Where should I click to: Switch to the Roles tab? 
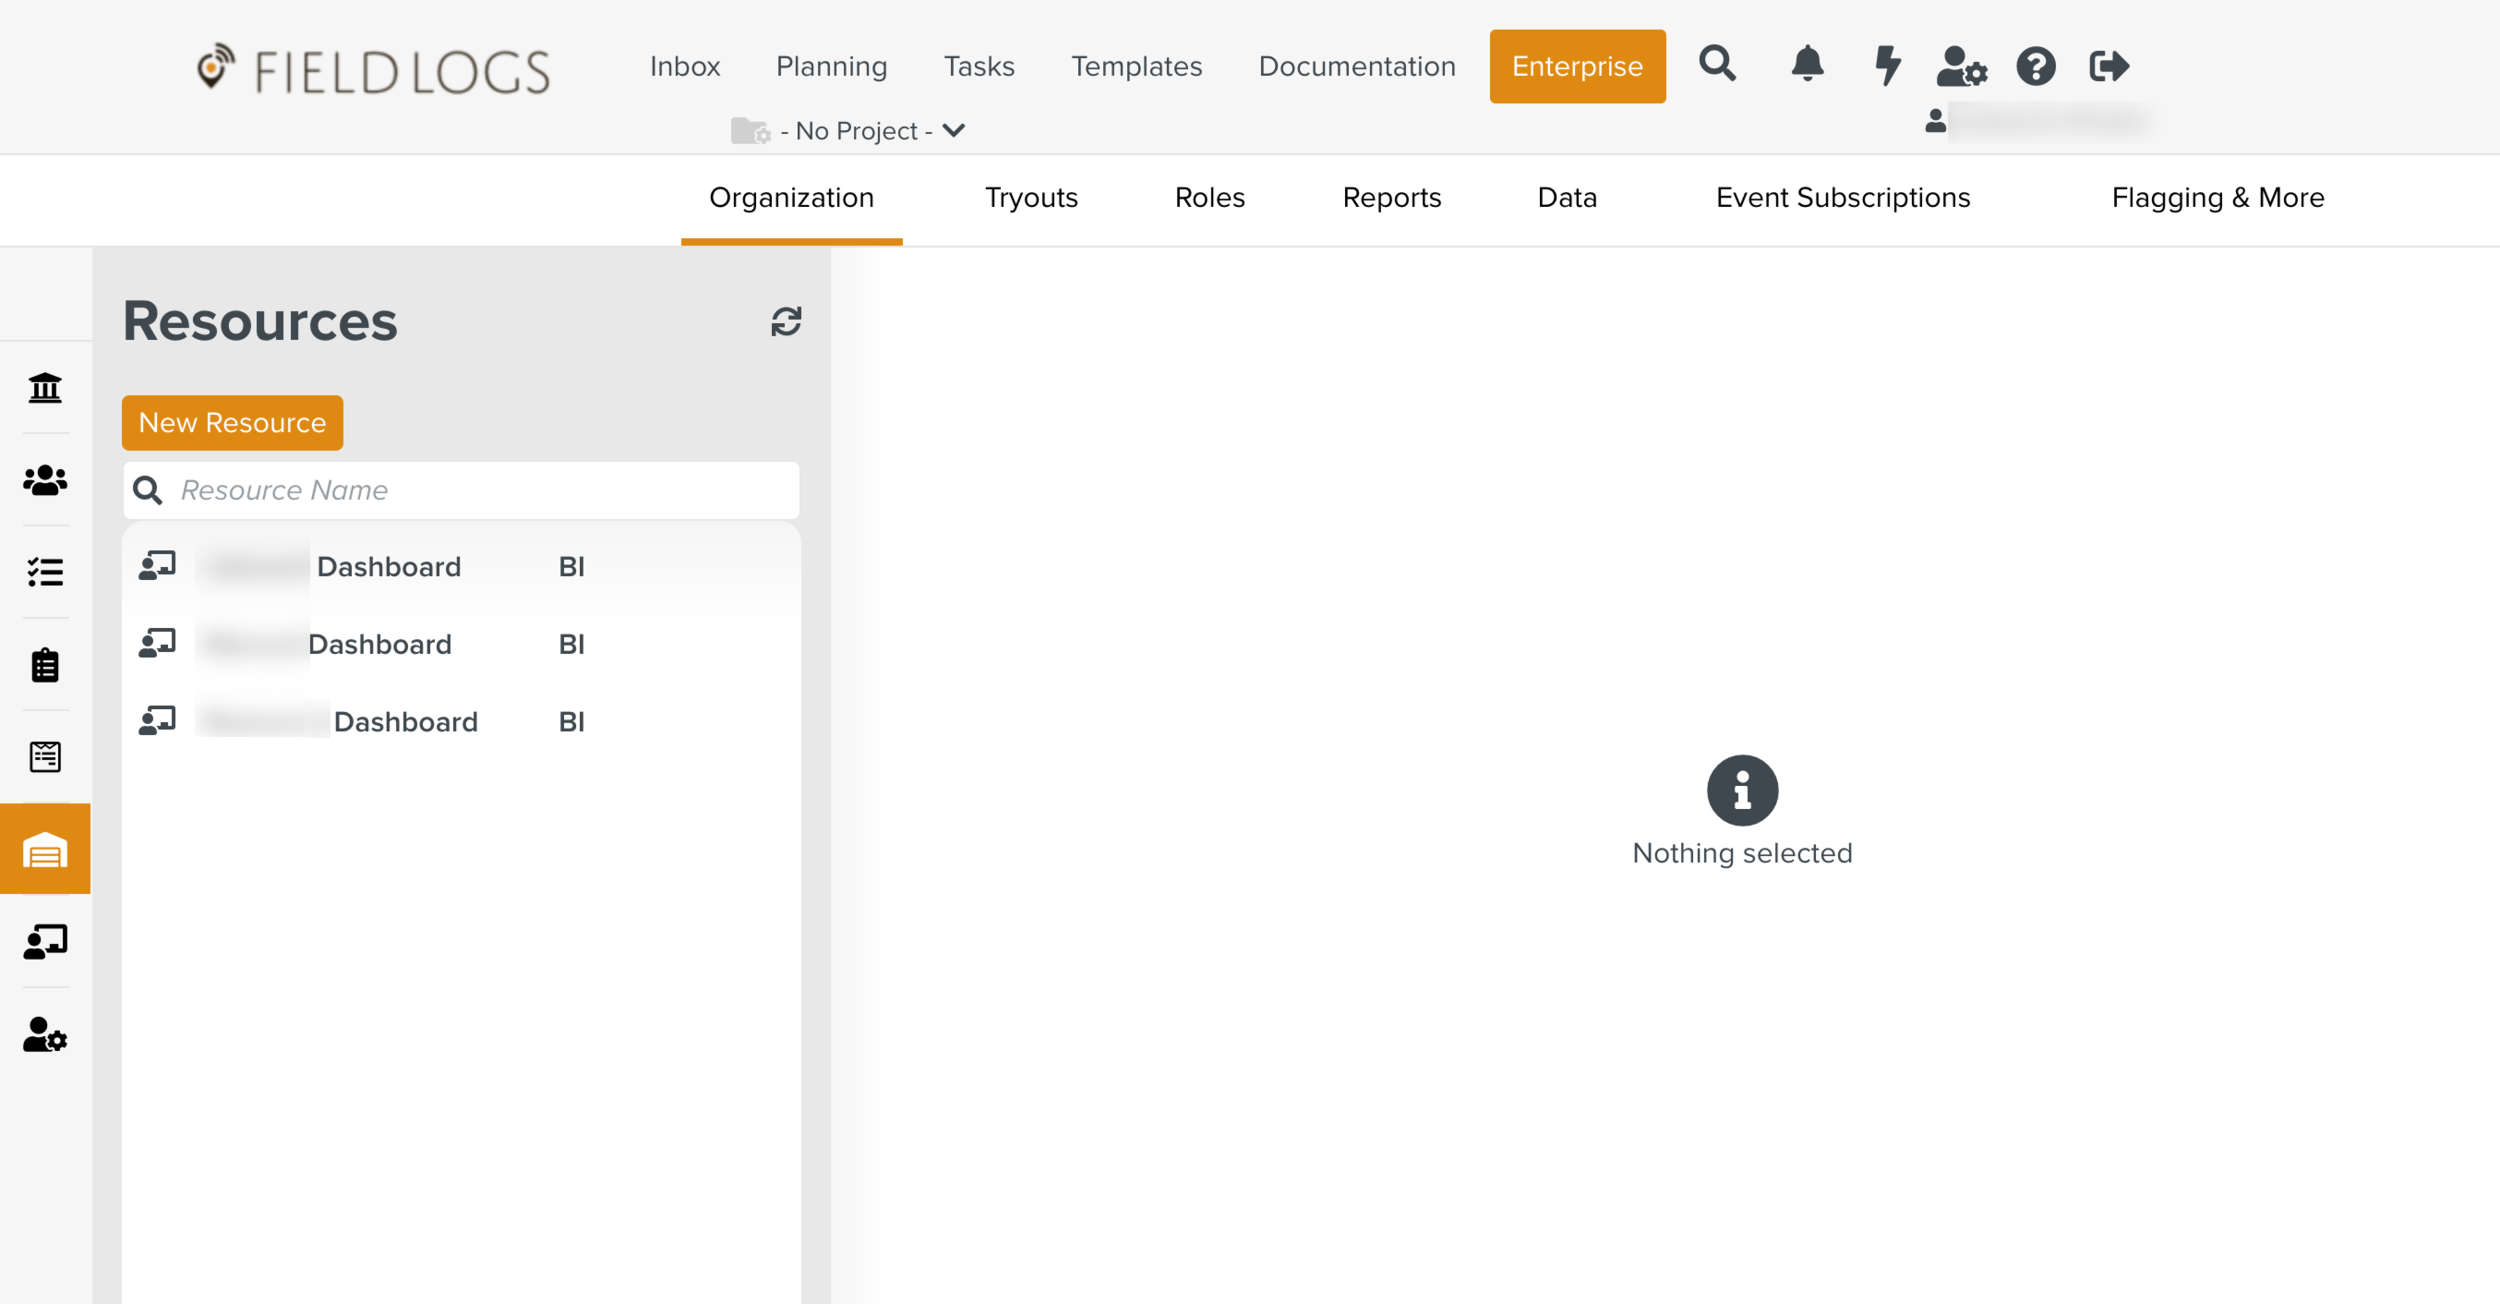pos(1209,198)
